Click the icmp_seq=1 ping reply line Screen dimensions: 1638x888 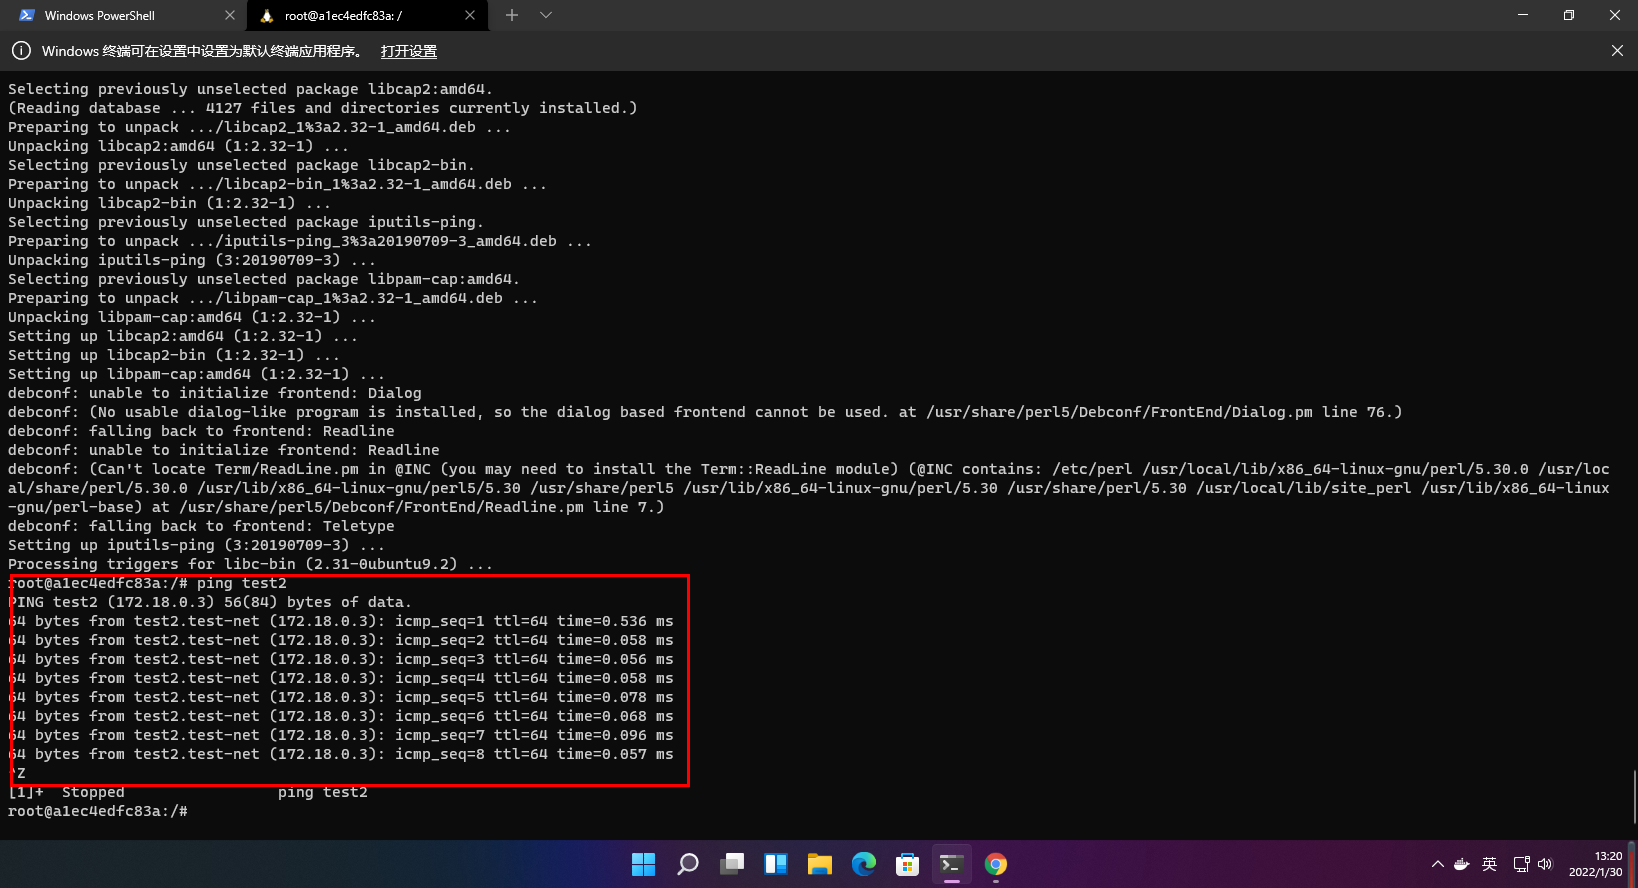tap(341, 621)
